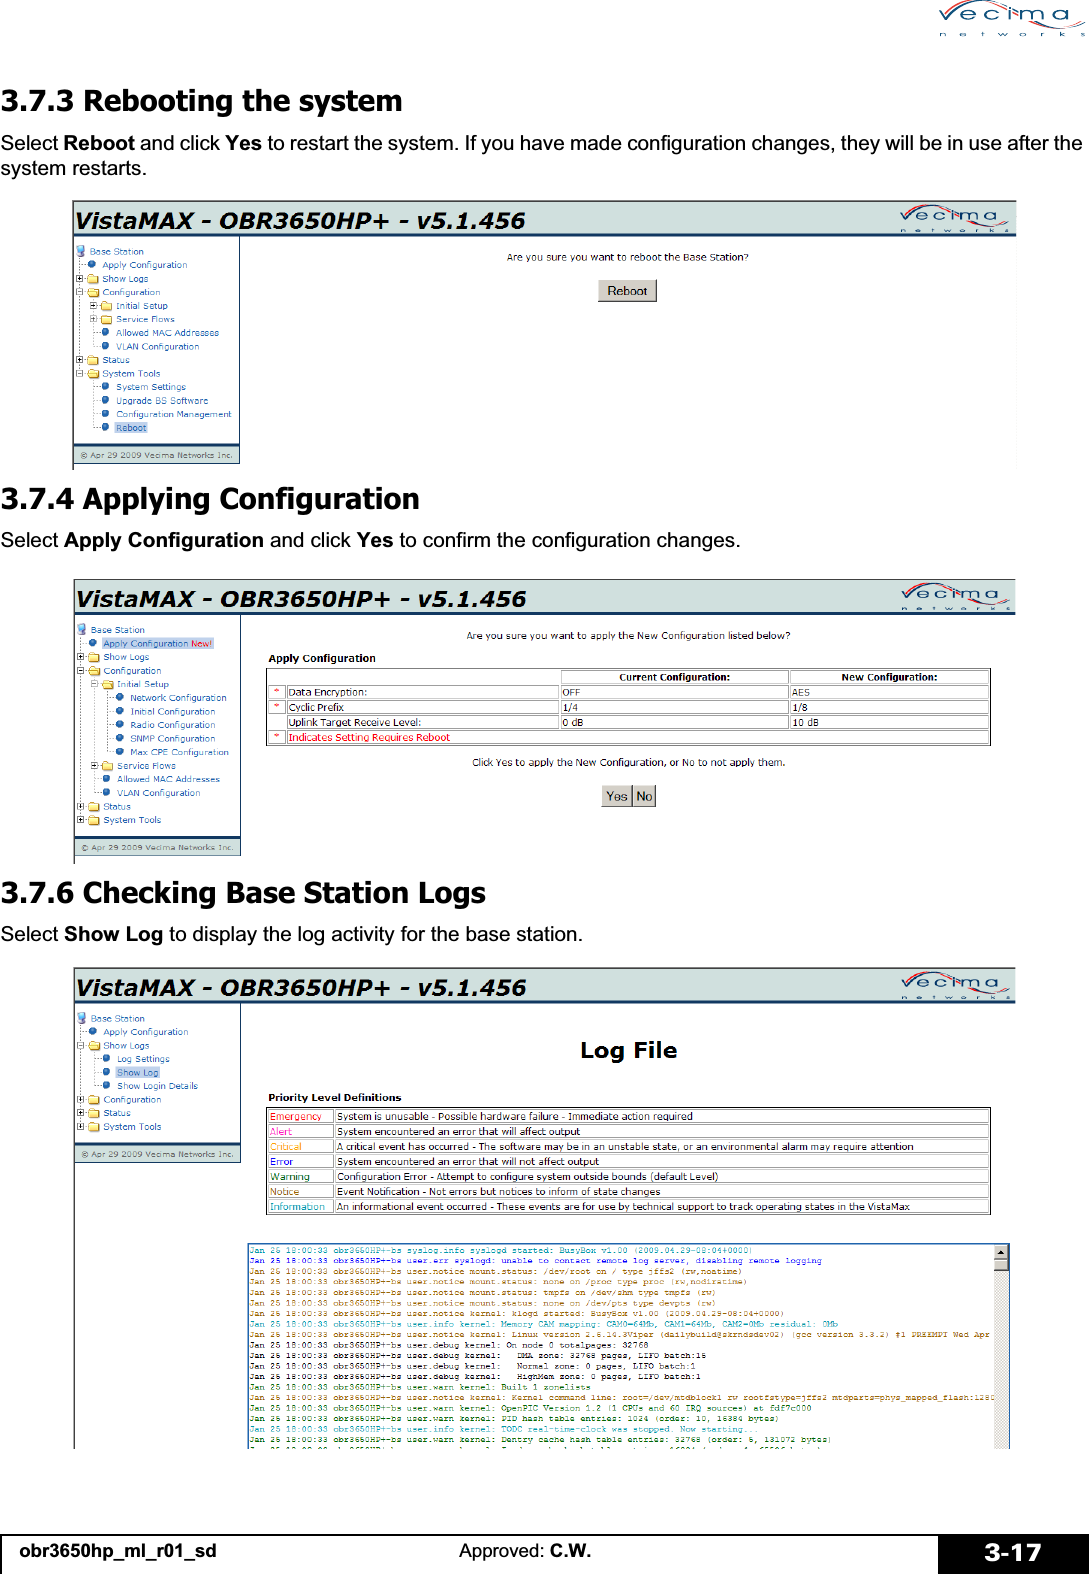Click the Reboot button confirming base station reboot
Viewport: 1089px width, 1574px height.
tap(627, 290)
